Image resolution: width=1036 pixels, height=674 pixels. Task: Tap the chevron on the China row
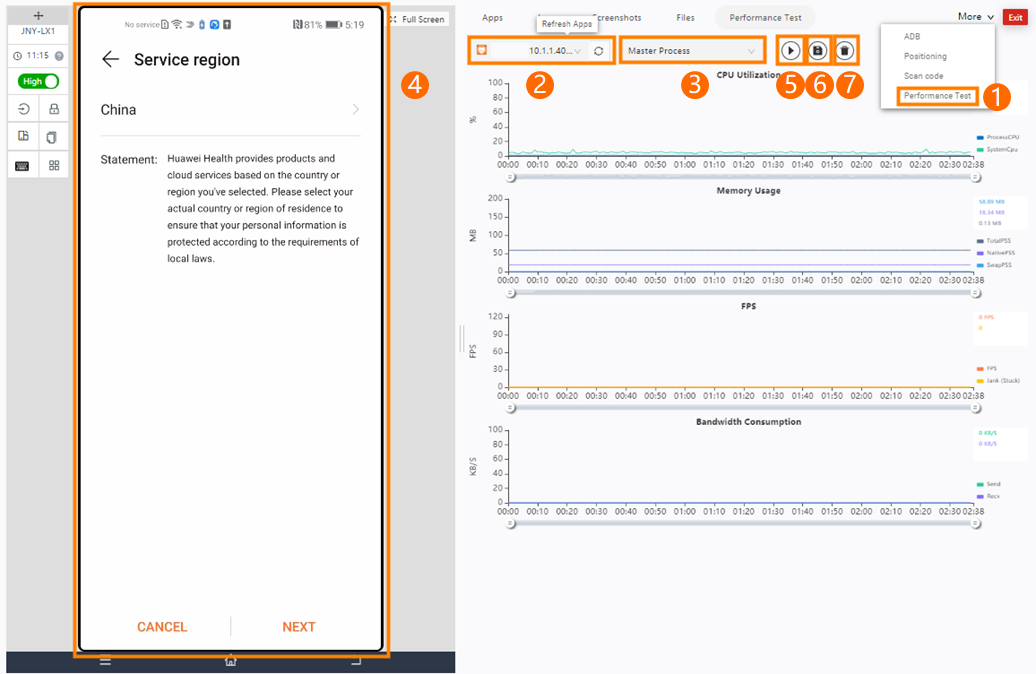coord(355,109)
